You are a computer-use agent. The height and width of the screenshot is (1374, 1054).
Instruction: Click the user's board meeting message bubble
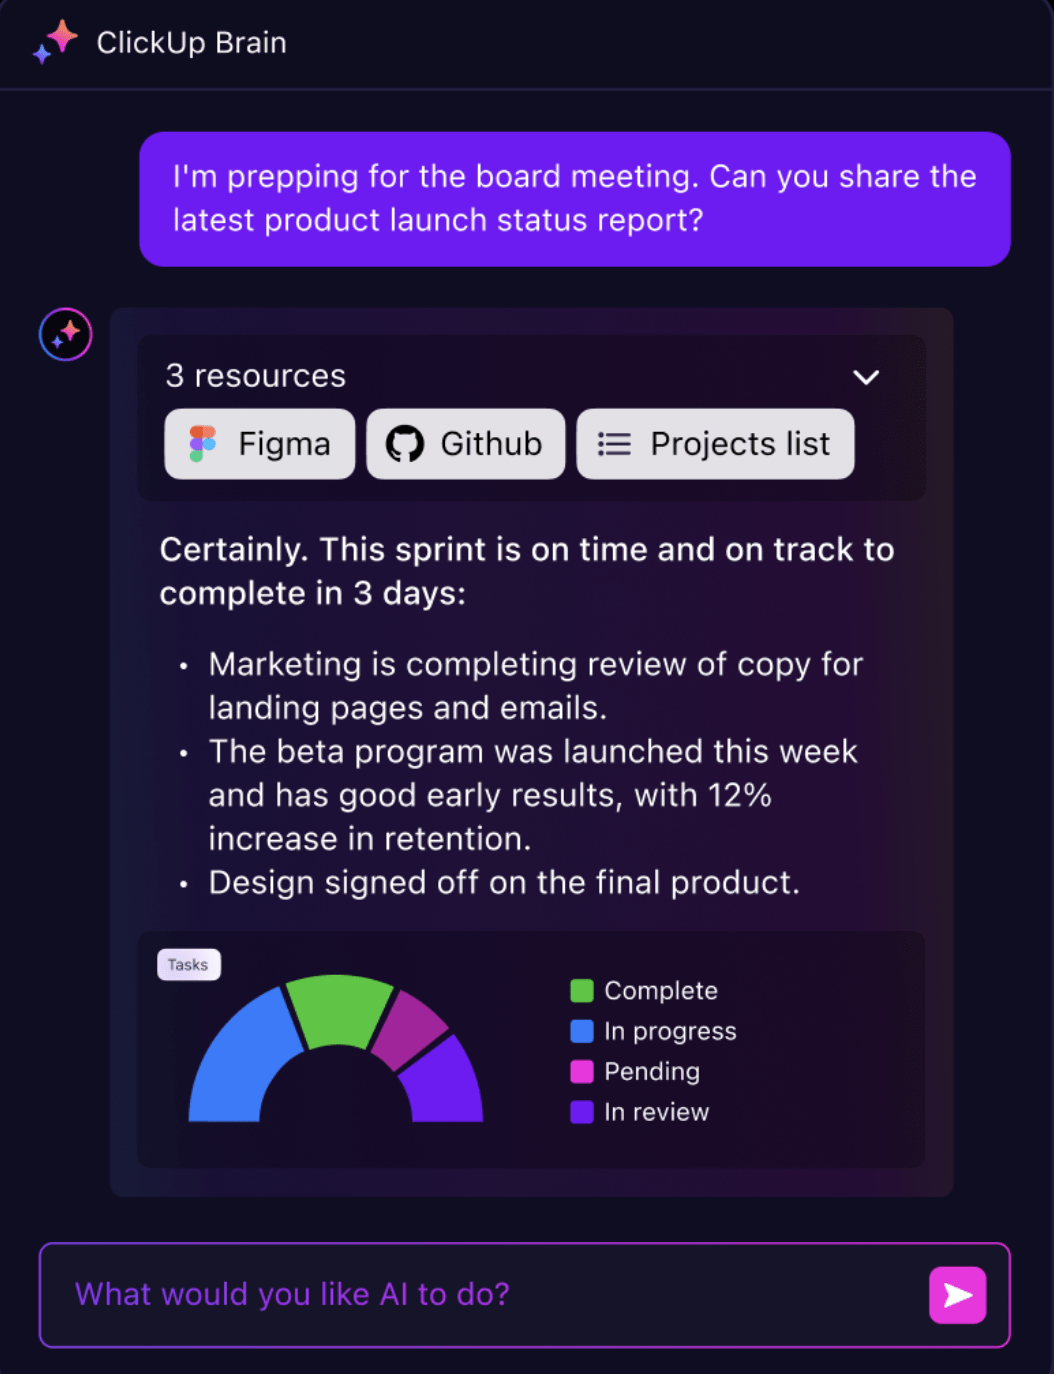point(575,199)
